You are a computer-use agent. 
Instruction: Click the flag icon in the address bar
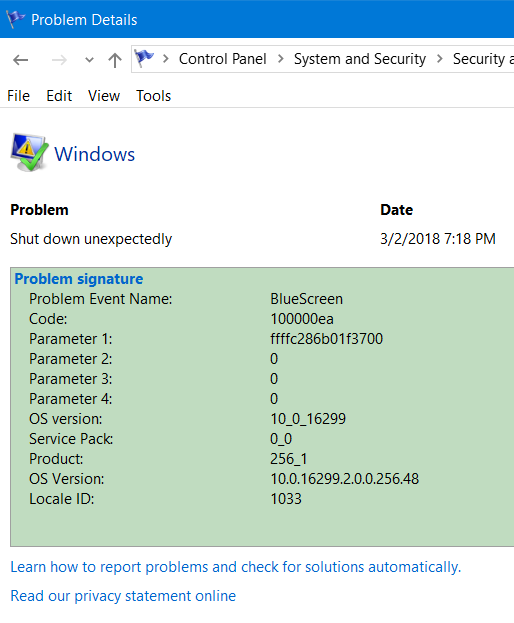coord(144,58)
